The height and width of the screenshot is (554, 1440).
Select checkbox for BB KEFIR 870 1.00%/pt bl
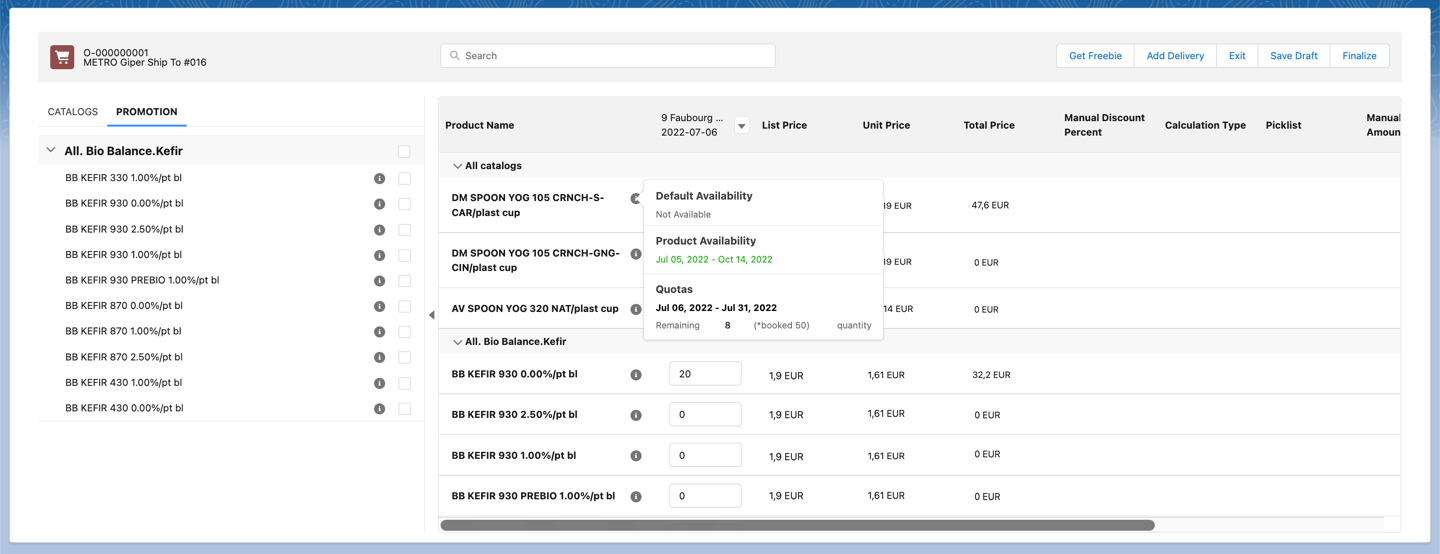404,331
